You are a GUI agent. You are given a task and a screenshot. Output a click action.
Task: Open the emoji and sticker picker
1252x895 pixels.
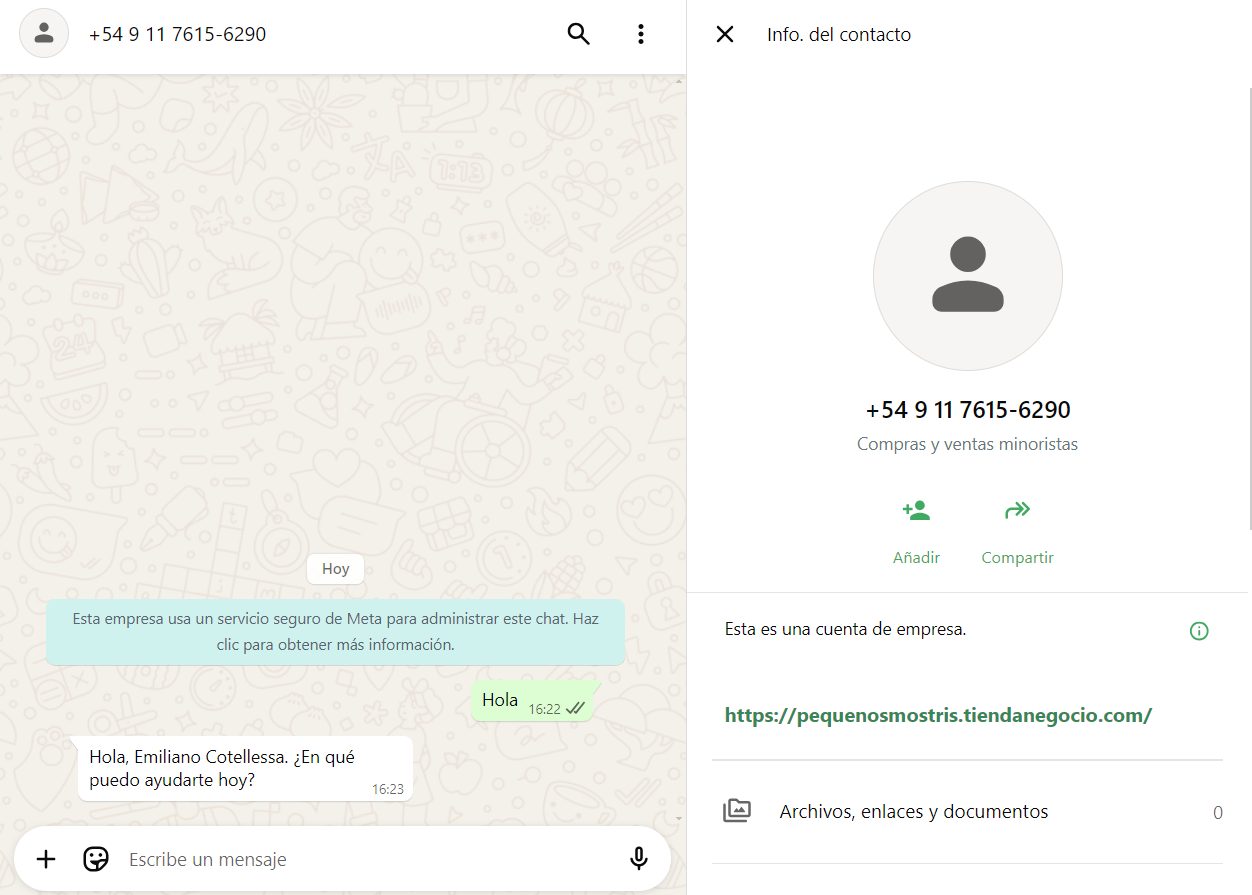tap(96, 859)
